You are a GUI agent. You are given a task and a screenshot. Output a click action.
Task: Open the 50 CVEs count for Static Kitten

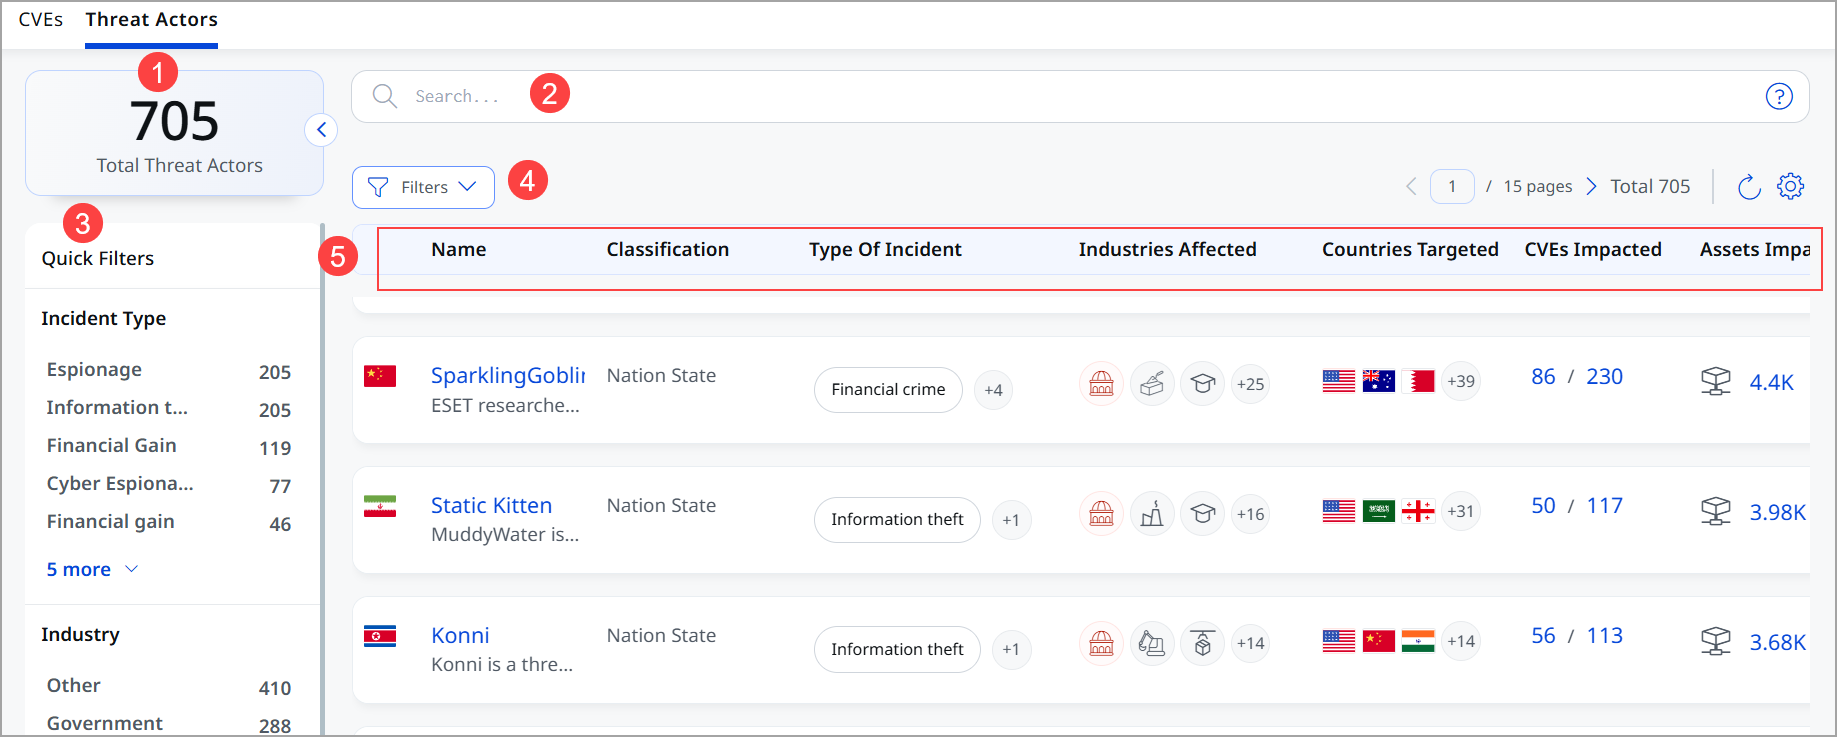[x=1543, y=506]
